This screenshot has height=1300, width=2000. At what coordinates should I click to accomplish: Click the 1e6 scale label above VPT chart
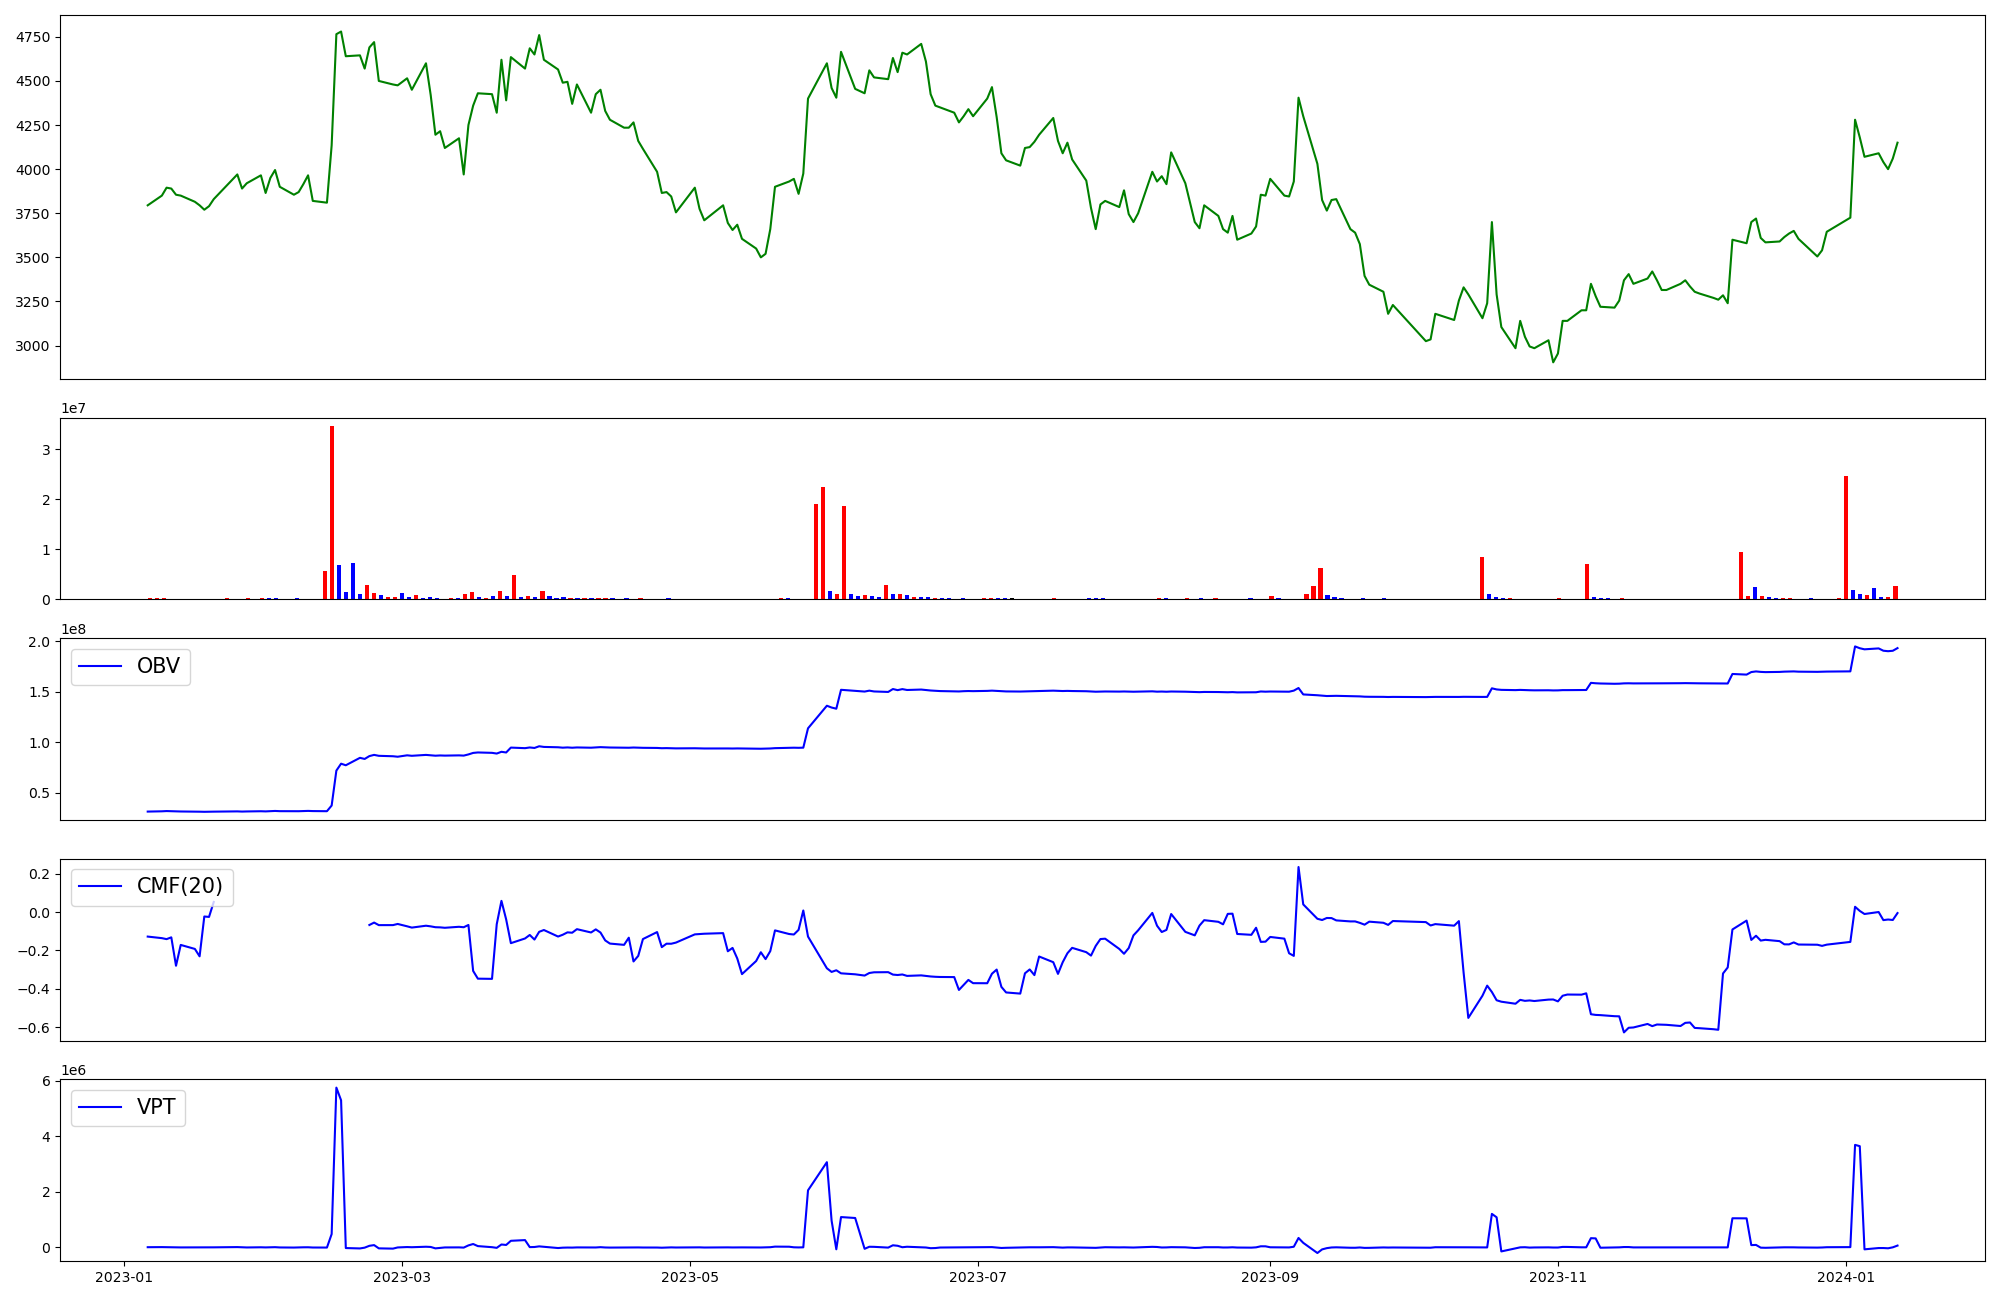[x=73, y=1070]
